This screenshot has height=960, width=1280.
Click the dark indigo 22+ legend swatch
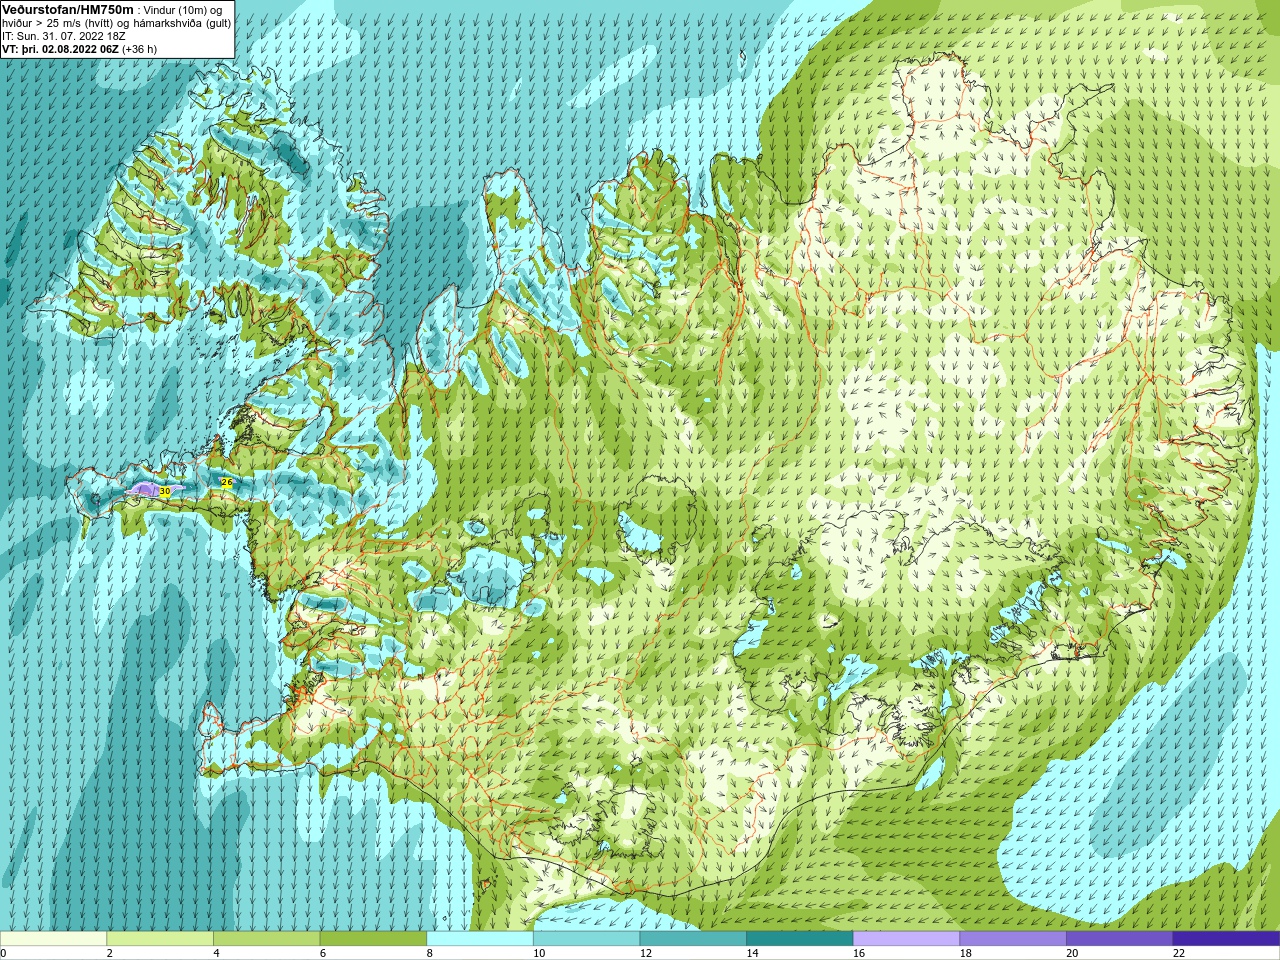[1227, 938]
